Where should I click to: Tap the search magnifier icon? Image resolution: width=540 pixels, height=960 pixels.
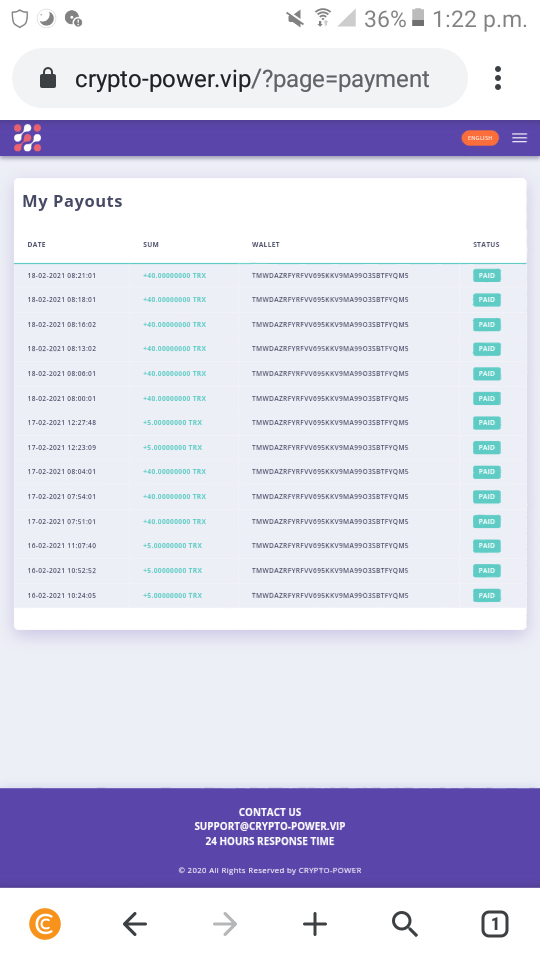click(x=405, y=924)
